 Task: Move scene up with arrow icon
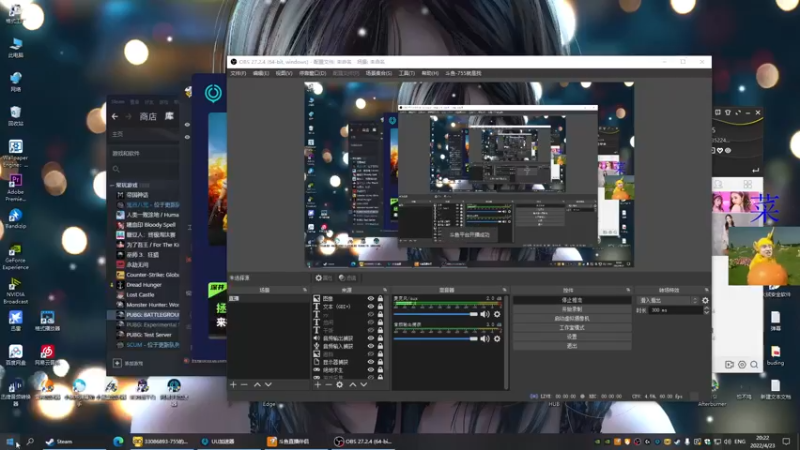[257, 385]
